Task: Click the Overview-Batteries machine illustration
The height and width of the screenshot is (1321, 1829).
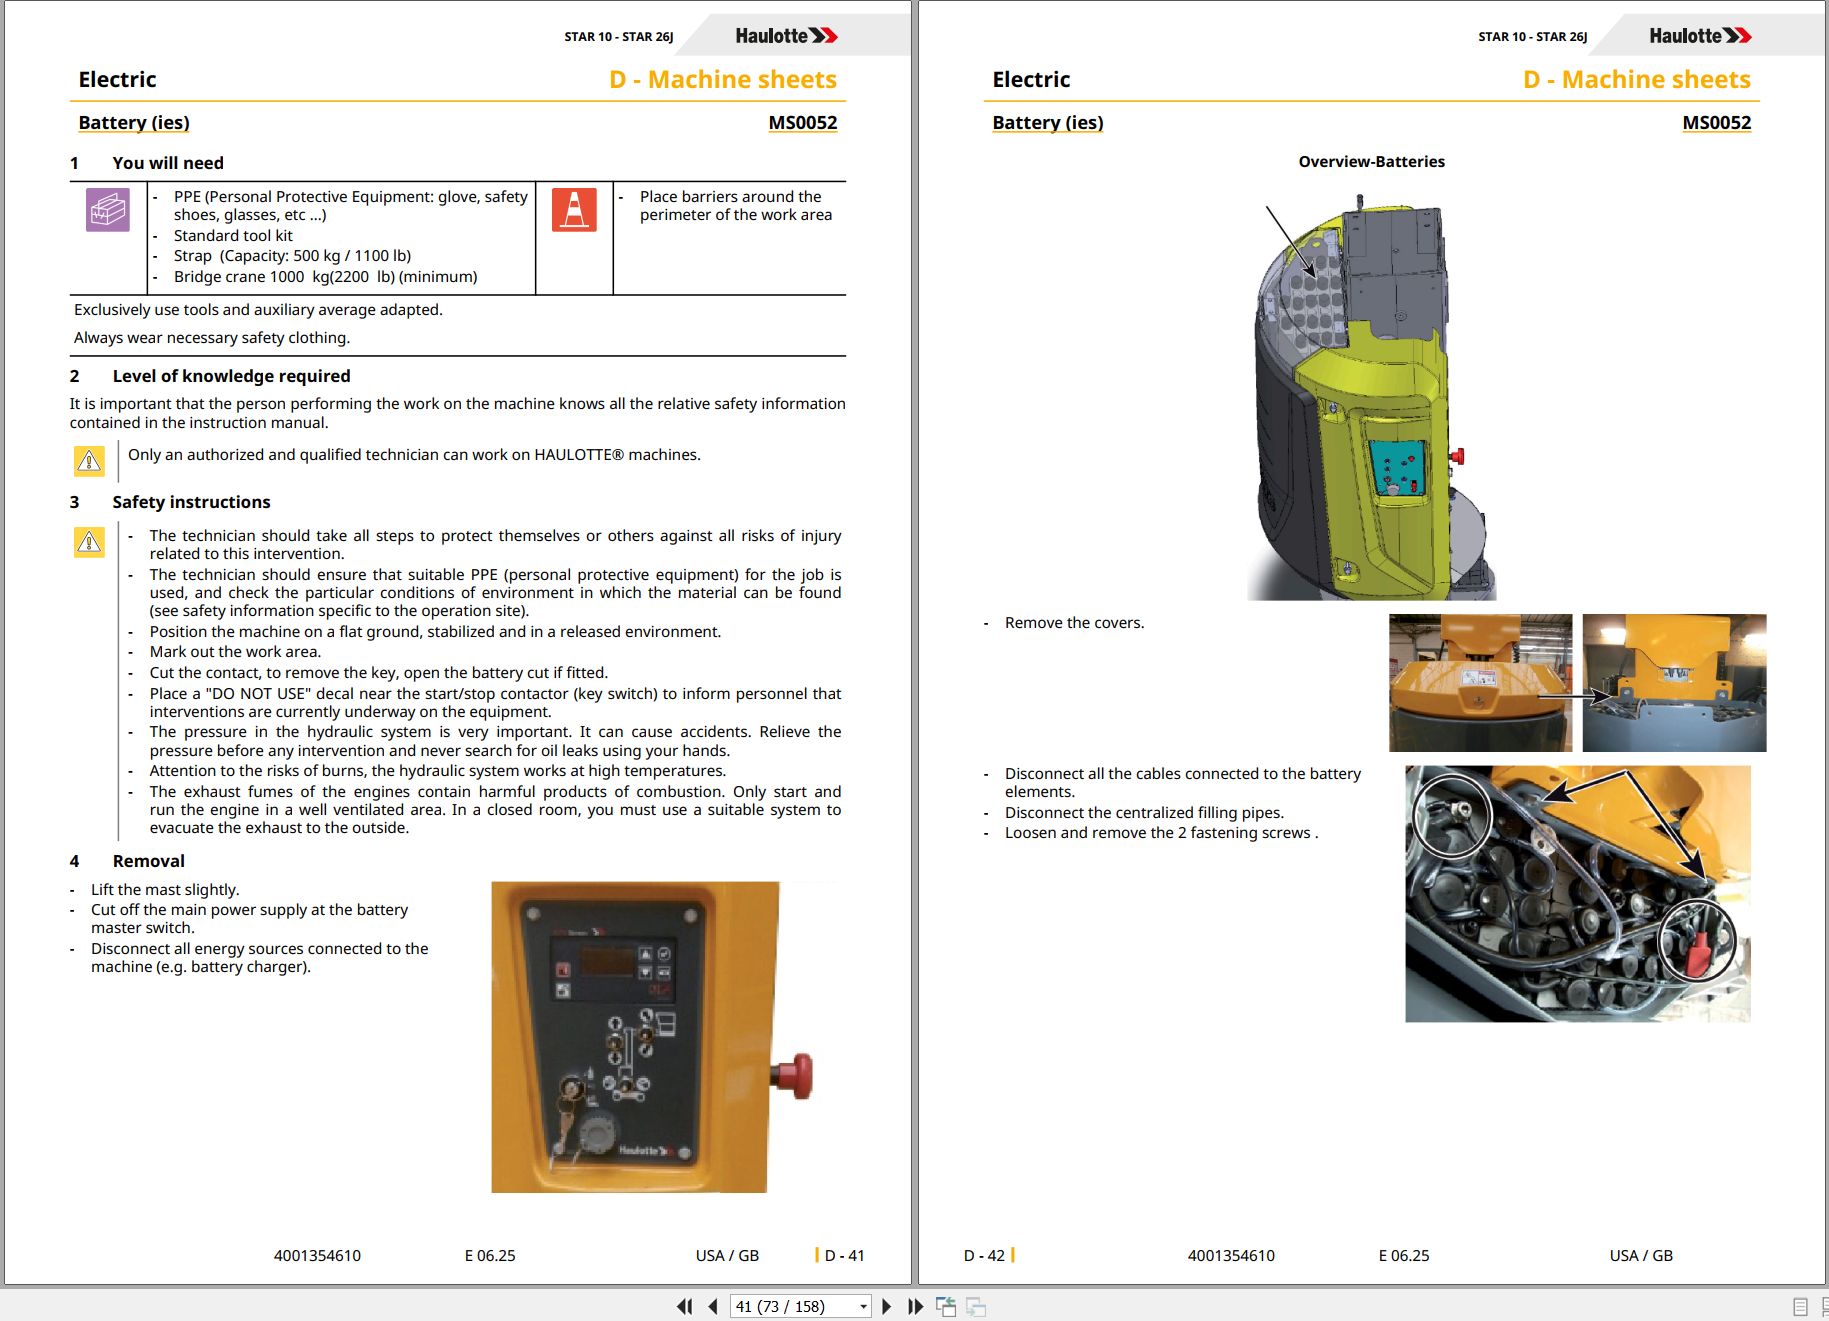Action: 1372,395
